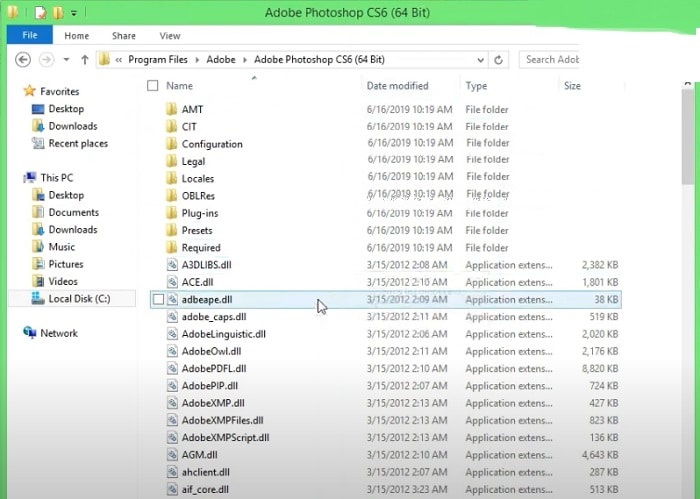
Task: Click the Search Adobe field
Action: click(550, 59)
